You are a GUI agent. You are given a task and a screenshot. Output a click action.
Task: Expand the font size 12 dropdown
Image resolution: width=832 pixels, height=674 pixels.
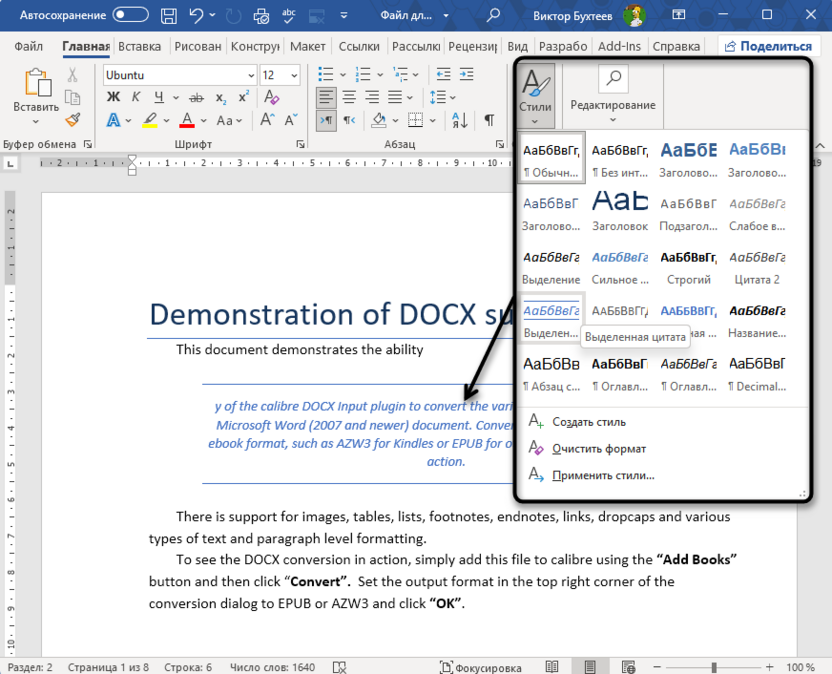[296, 75]
